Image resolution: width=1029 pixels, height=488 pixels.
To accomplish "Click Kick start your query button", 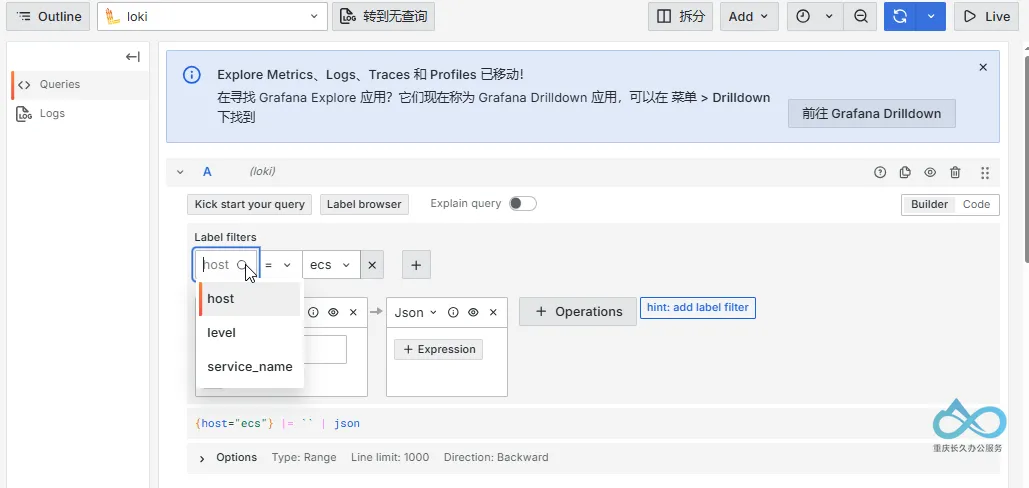I will (x=249, y=204).
